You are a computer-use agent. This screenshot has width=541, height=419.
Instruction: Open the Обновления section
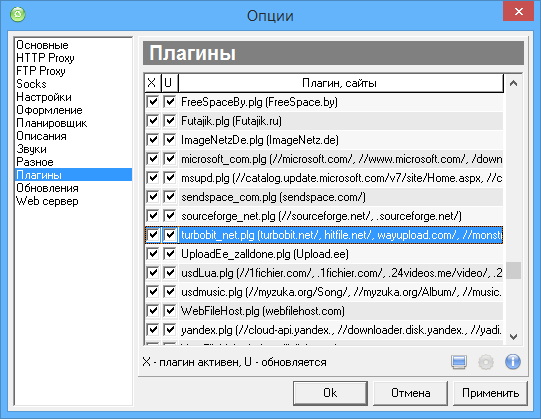[47, 188]
